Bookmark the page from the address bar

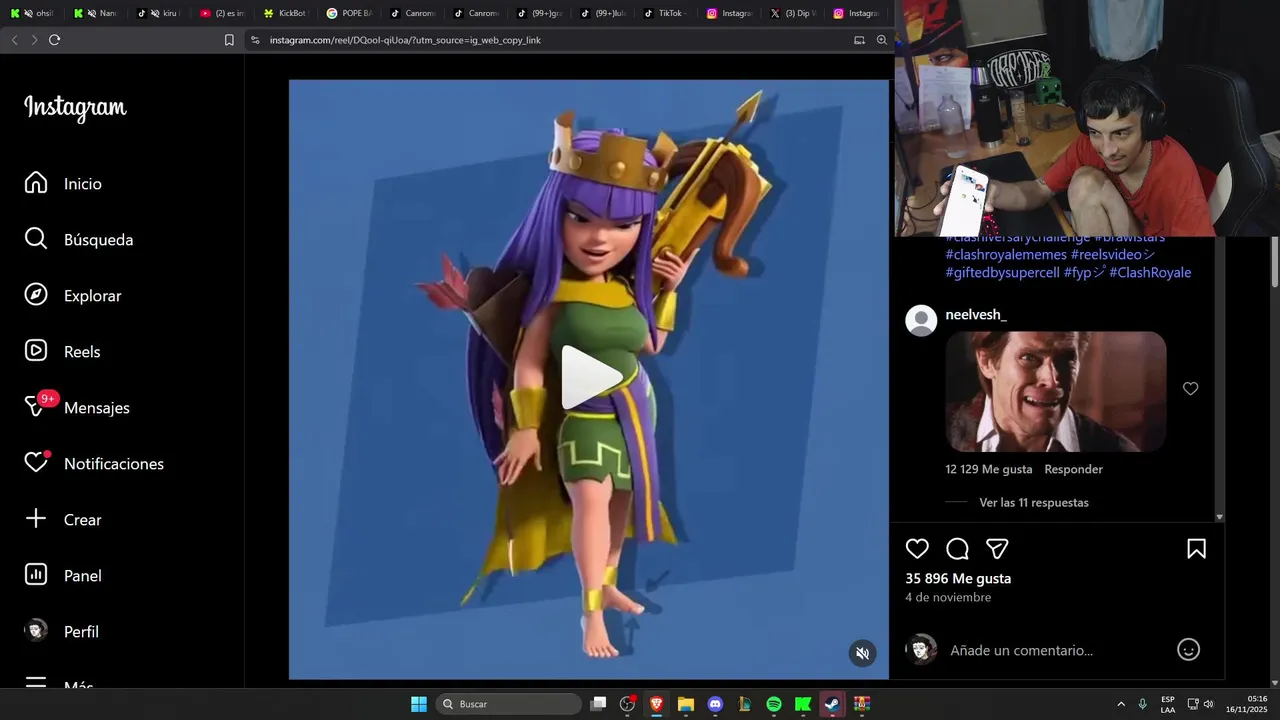[x=229, y=40]
